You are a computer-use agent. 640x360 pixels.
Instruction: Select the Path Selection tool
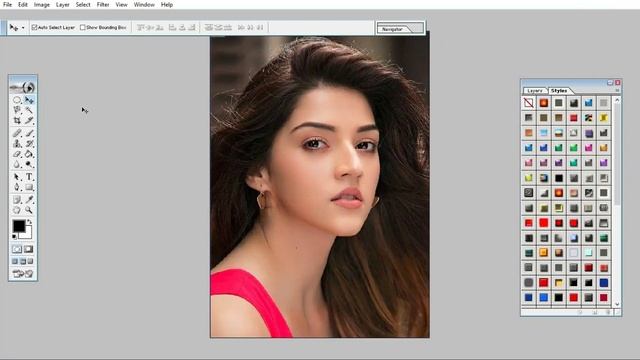tap(17, 177)
